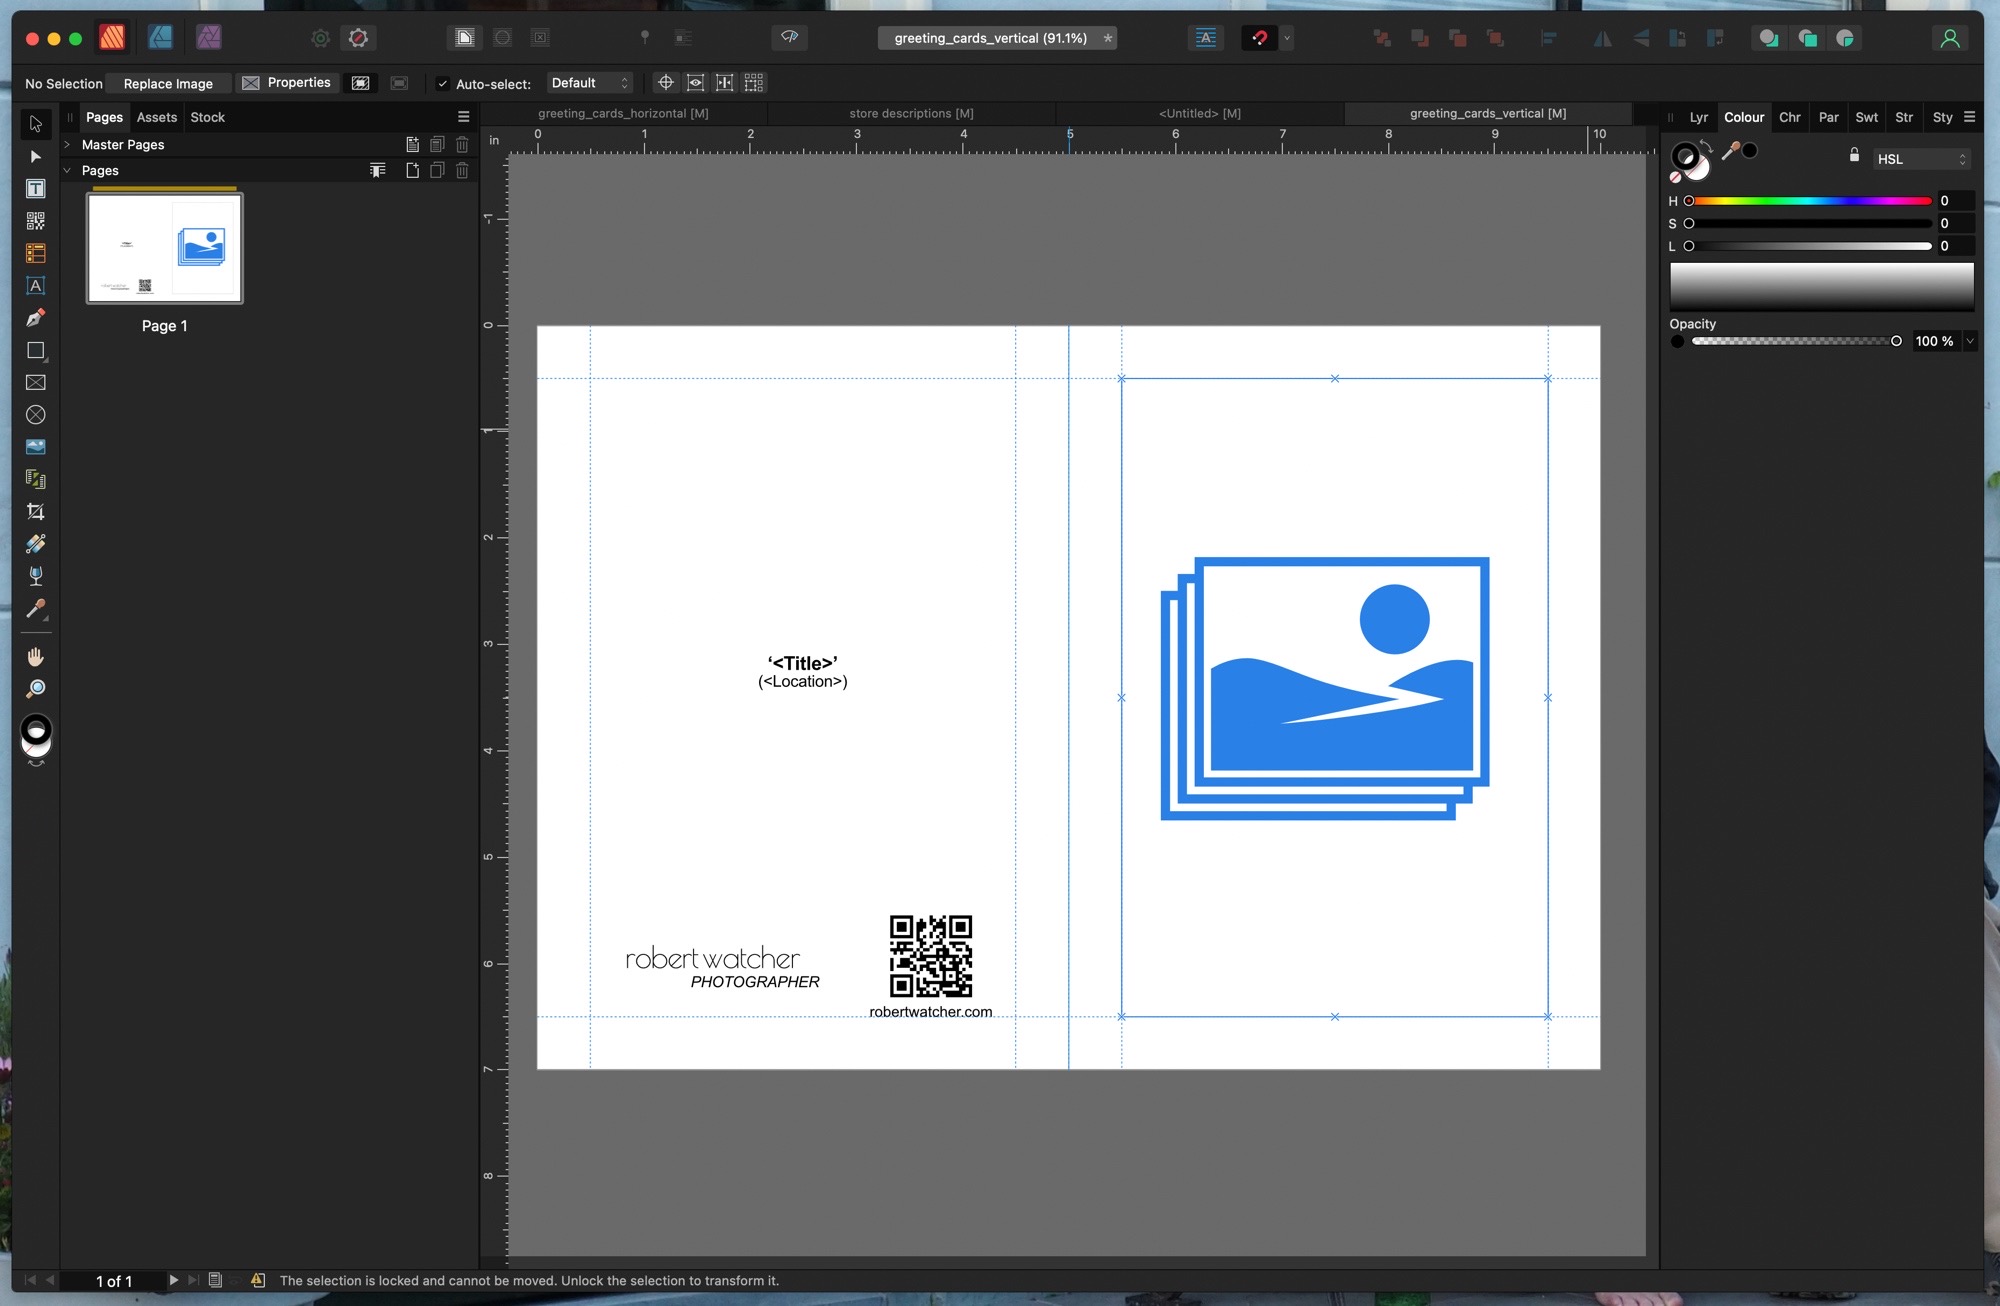Go to next page arrow in status bar
Screen dimensions: 2000x1306
click(x=173, y=1280)
